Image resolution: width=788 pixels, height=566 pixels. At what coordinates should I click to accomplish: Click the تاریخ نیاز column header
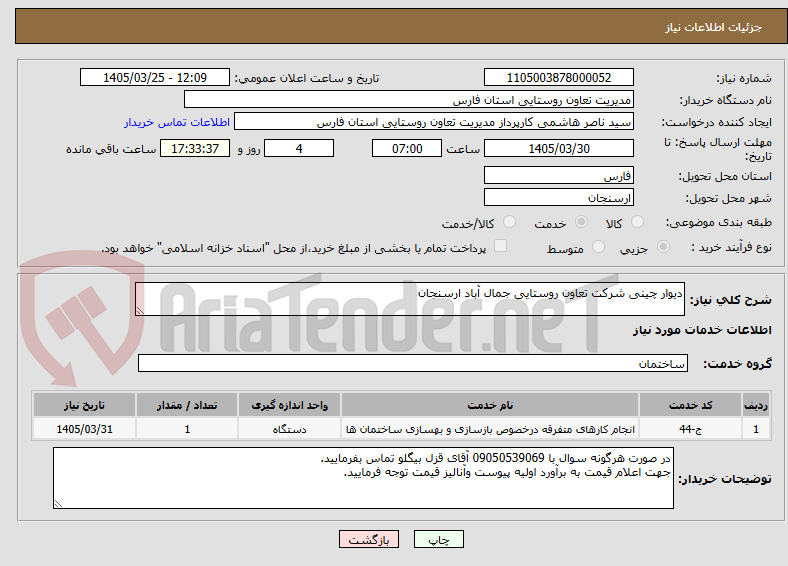click(84, 405)
